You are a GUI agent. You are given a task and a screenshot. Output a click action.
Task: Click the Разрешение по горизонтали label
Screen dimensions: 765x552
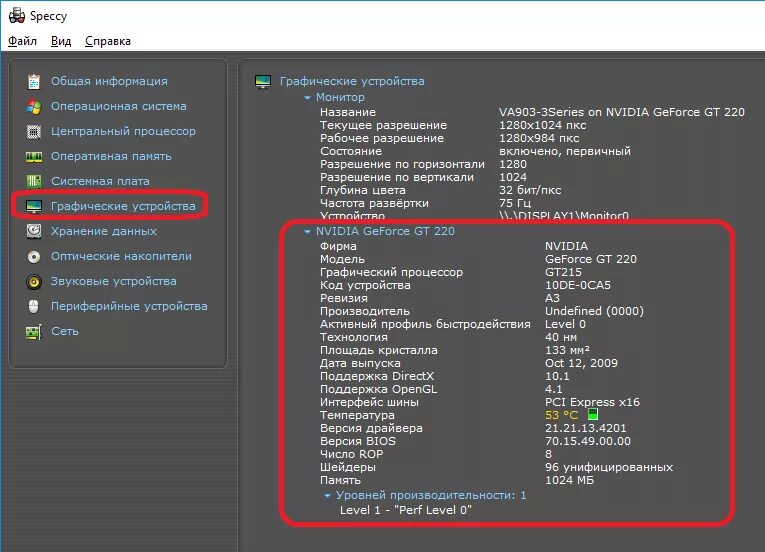pos(403,164)
